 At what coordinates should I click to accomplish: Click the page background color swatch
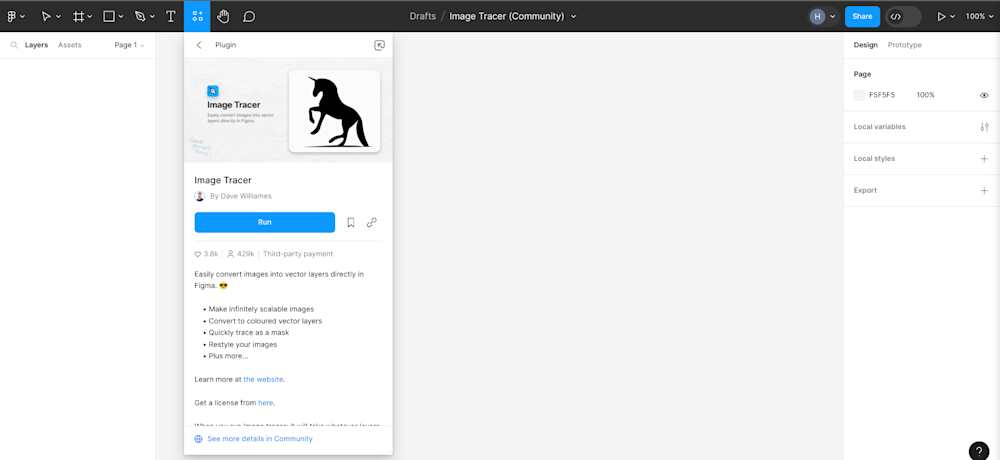coord(859,95)
